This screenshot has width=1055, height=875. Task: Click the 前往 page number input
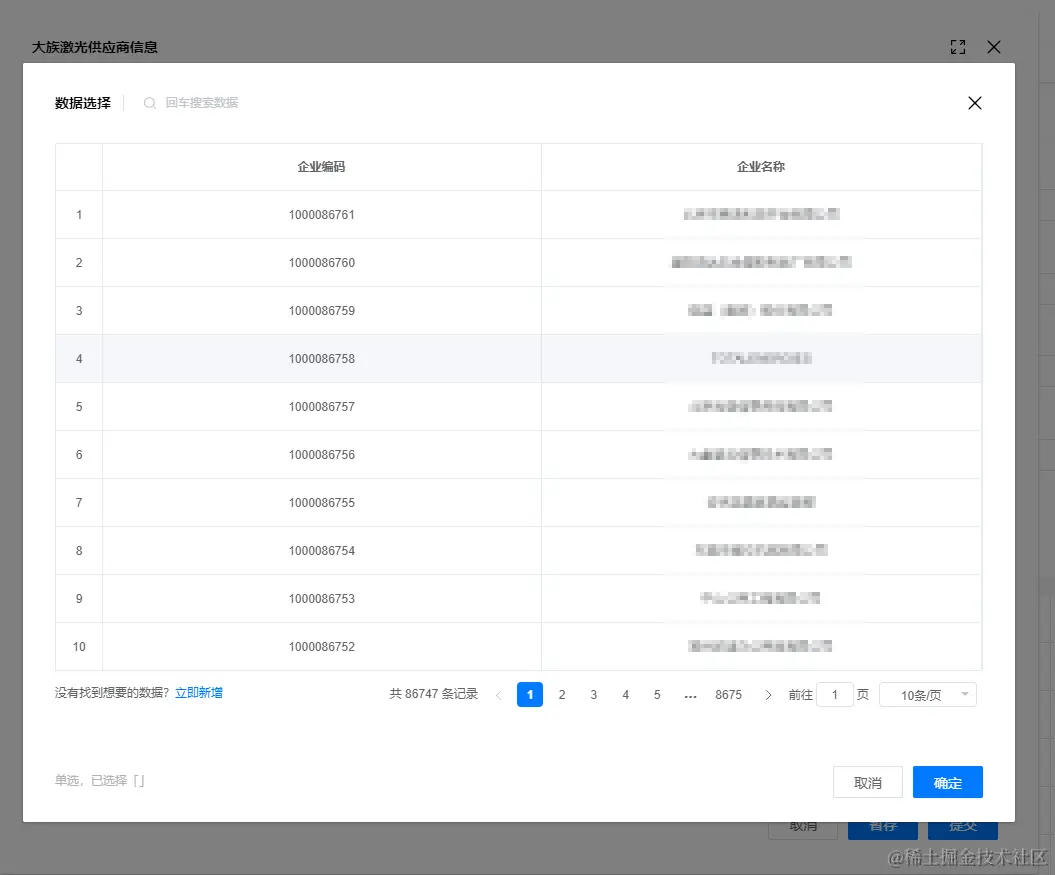[x=834, y=695]
